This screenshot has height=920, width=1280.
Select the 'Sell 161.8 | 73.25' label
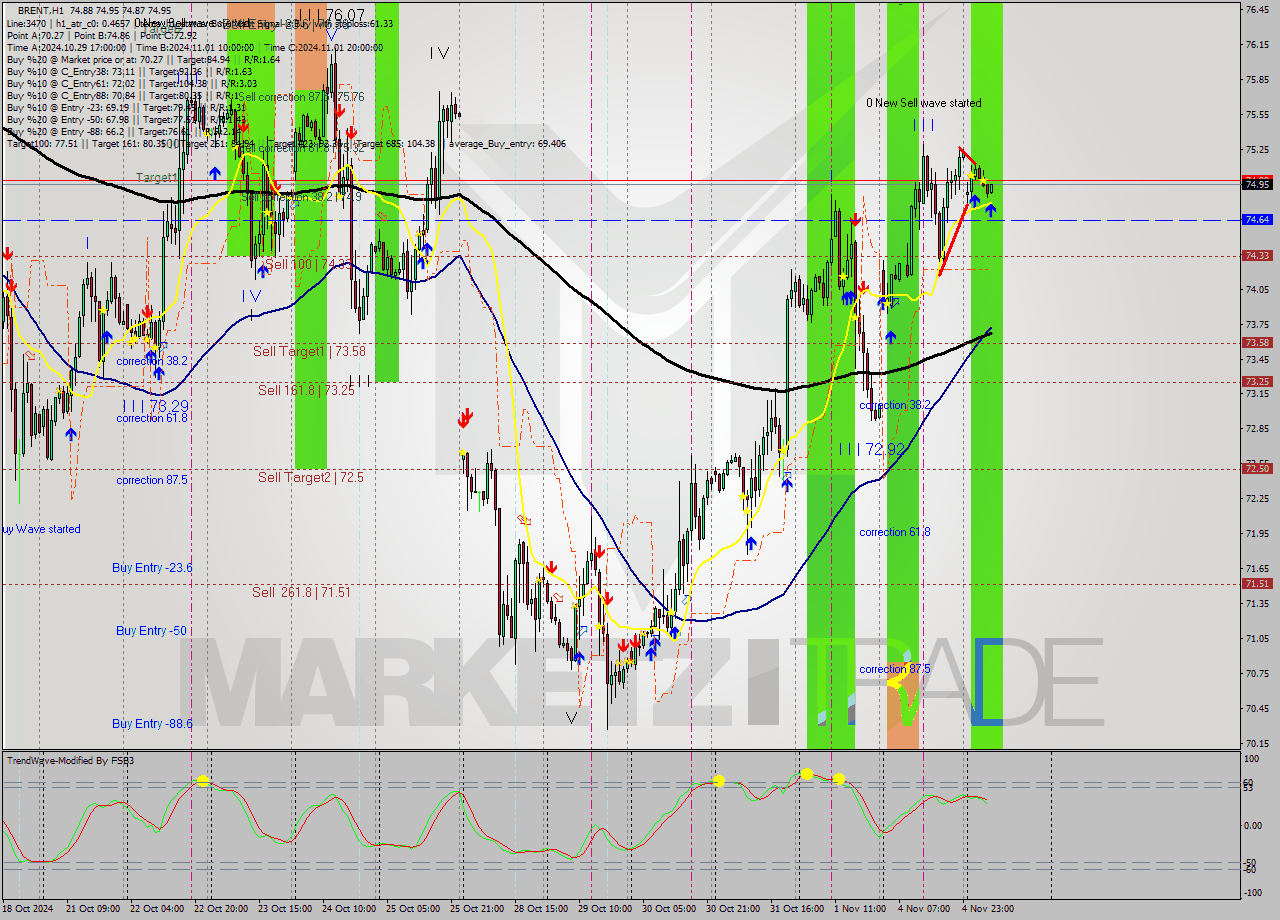pyautogui.click(x=306, y=390)
